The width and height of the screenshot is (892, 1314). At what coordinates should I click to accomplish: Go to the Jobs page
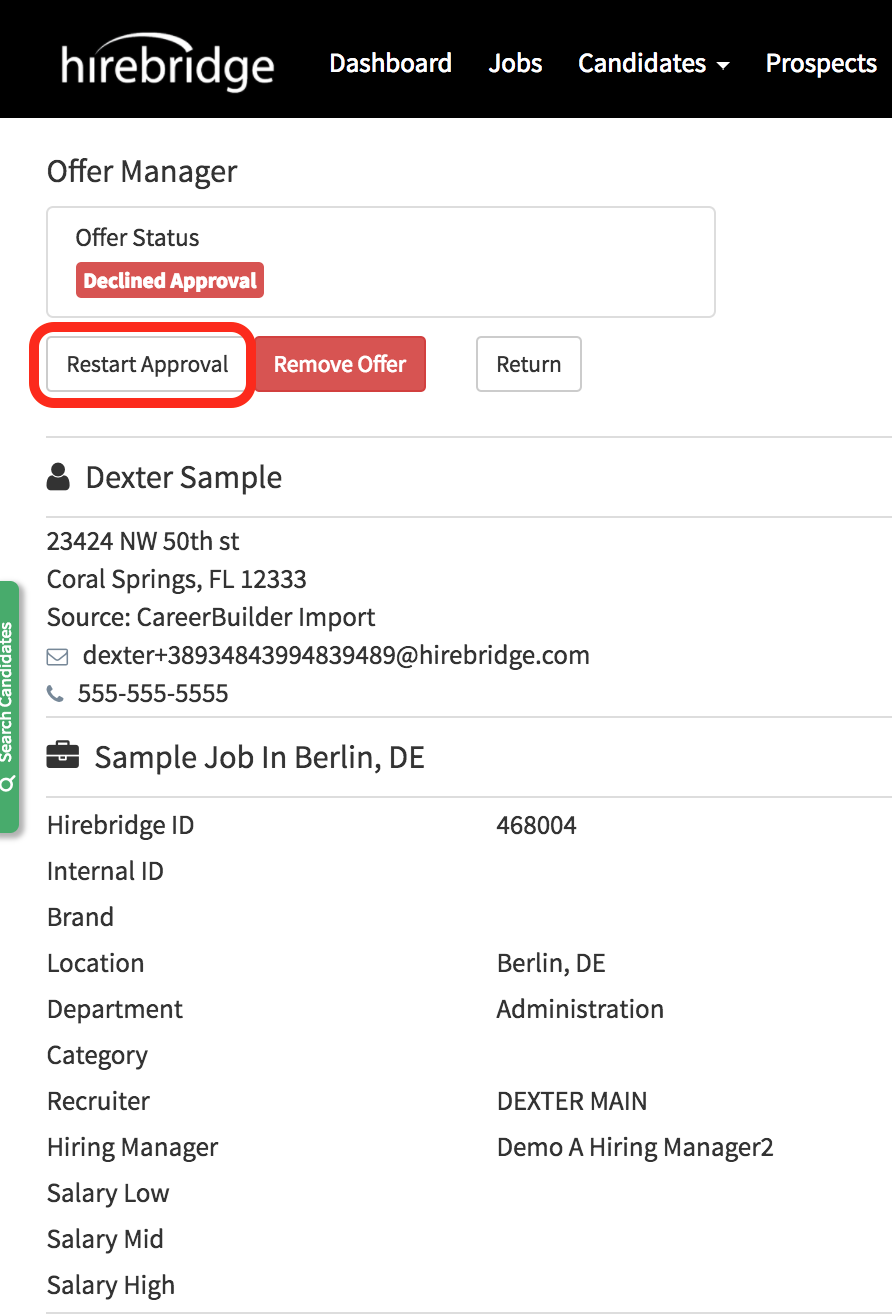pos(515,63)
